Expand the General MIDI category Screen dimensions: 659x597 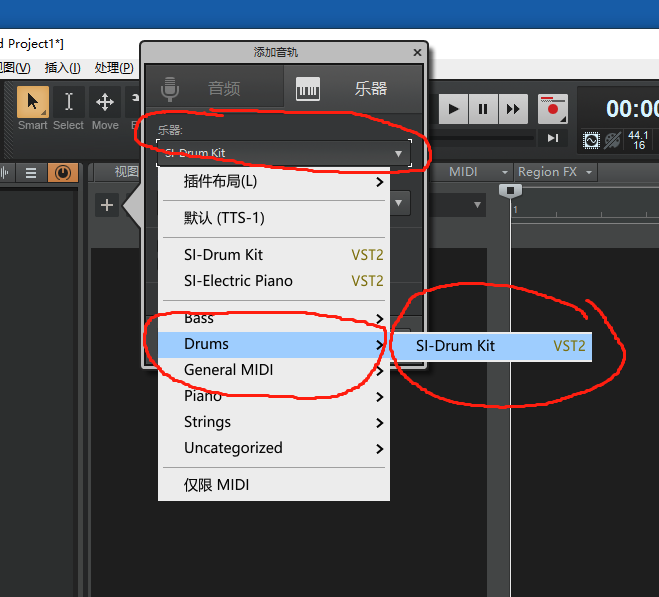274,370
